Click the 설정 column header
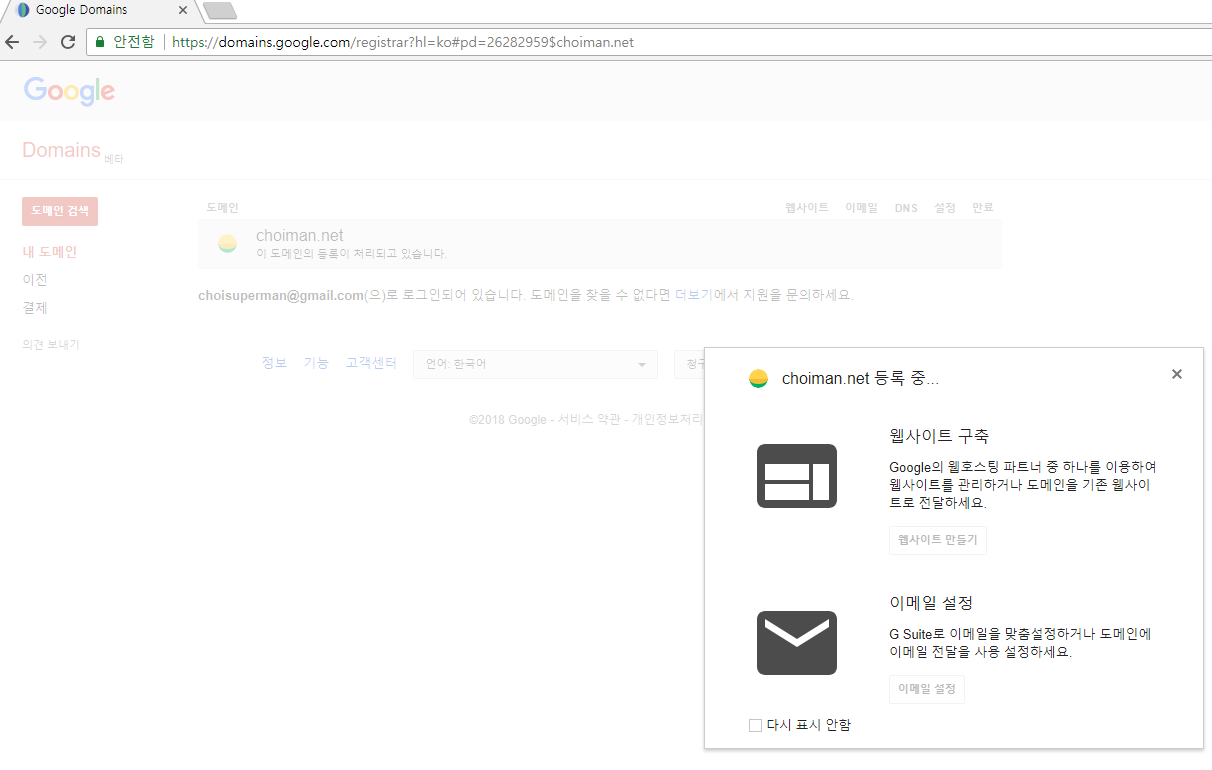This screenshot has height=770, width=1212. pos(945,208)
